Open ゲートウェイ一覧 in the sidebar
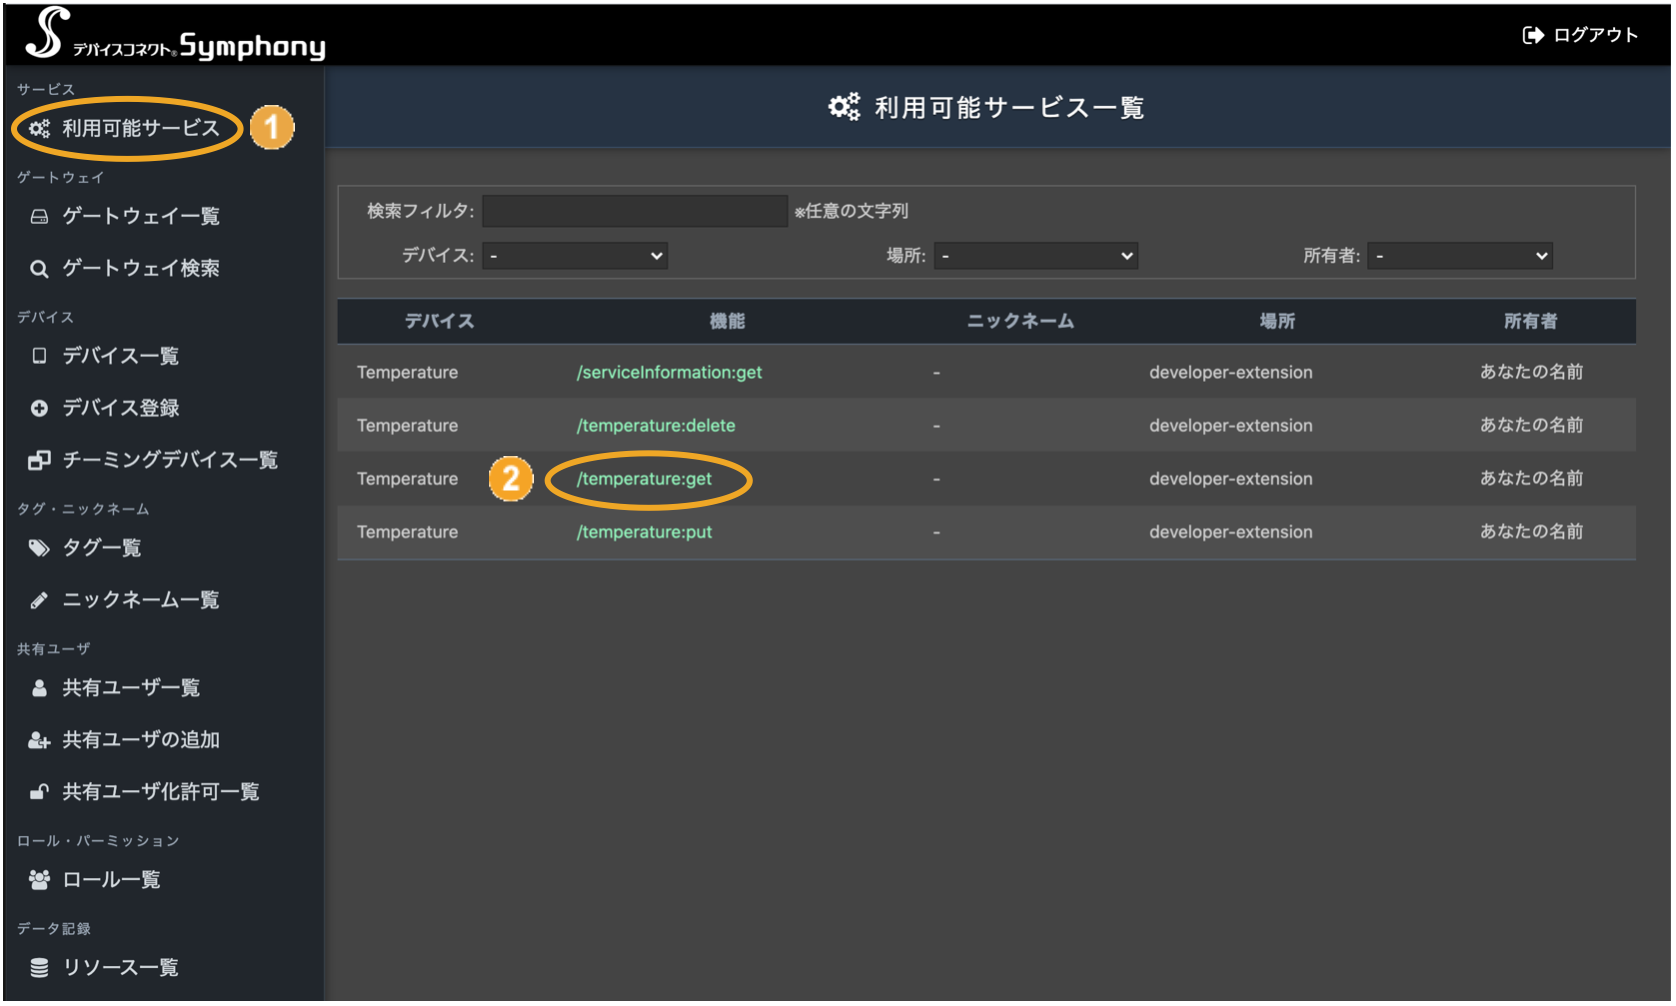This screenshot has width=1676, height=1006. pos(141,217)
